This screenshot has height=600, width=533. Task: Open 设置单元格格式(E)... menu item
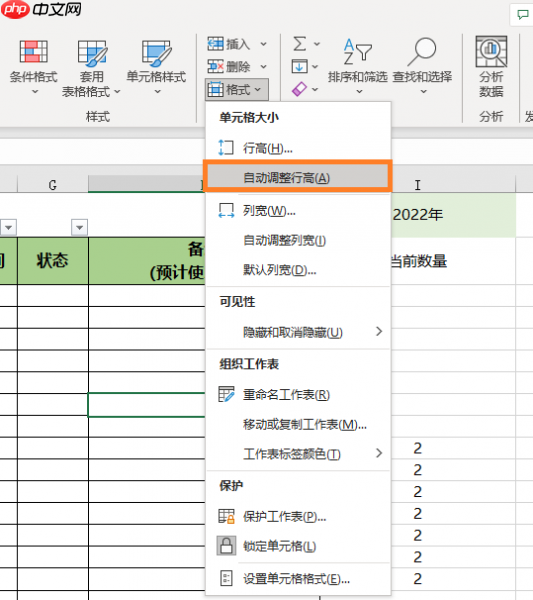[x=298, y=579]
